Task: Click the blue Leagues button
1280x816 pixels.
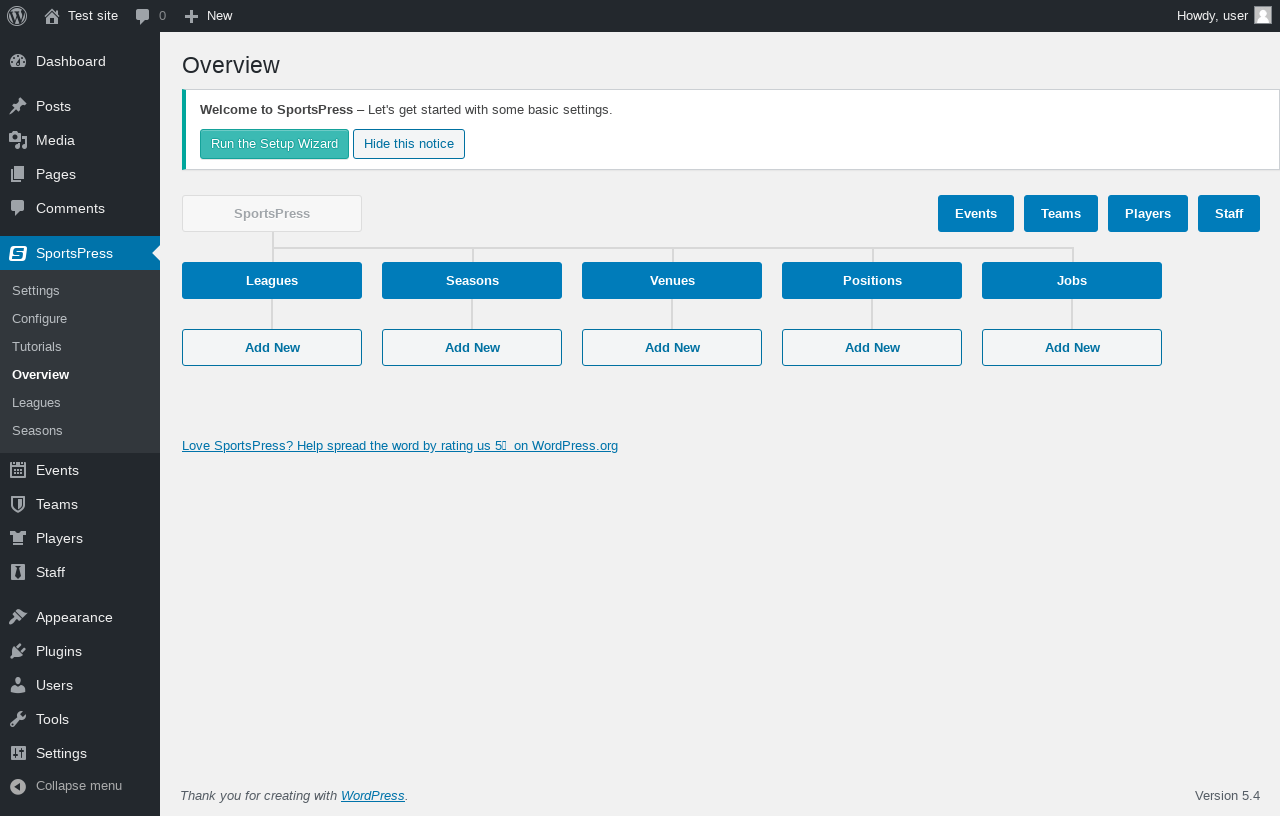Action: pos(272,280)
